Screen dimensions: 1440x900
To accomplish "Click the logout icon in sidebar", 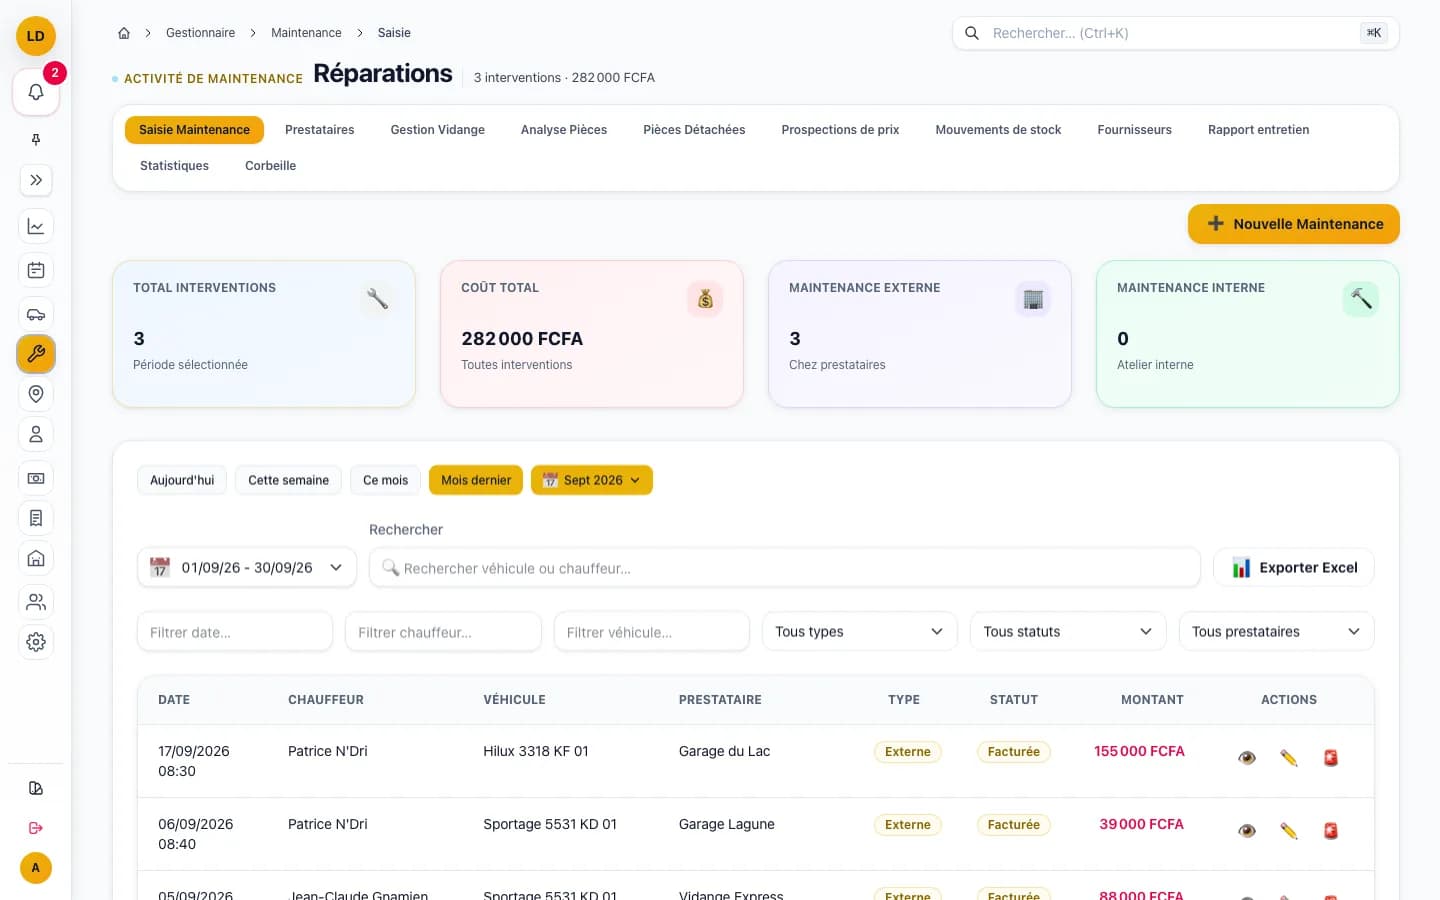I will [x=36, y=828].
